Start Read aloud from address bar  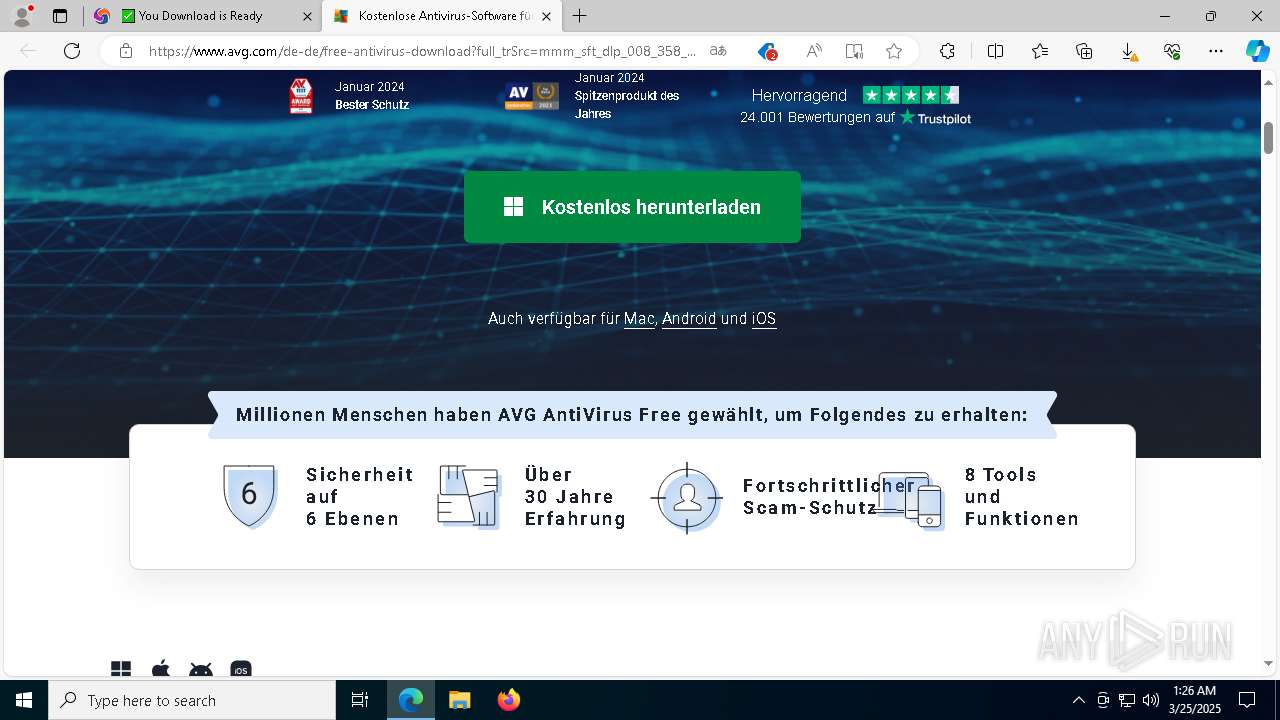[814, 51]
